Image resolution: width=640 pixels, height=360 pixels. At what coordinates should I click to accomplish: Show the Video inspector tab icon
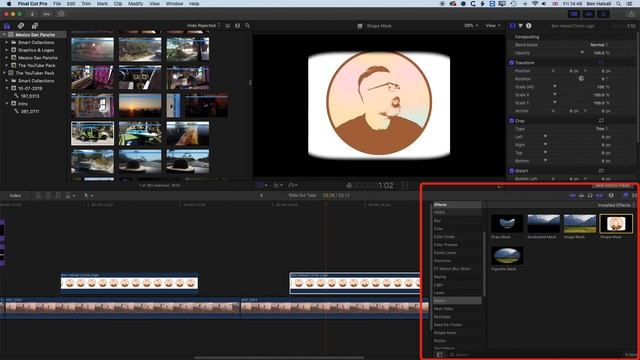[513, 26]
